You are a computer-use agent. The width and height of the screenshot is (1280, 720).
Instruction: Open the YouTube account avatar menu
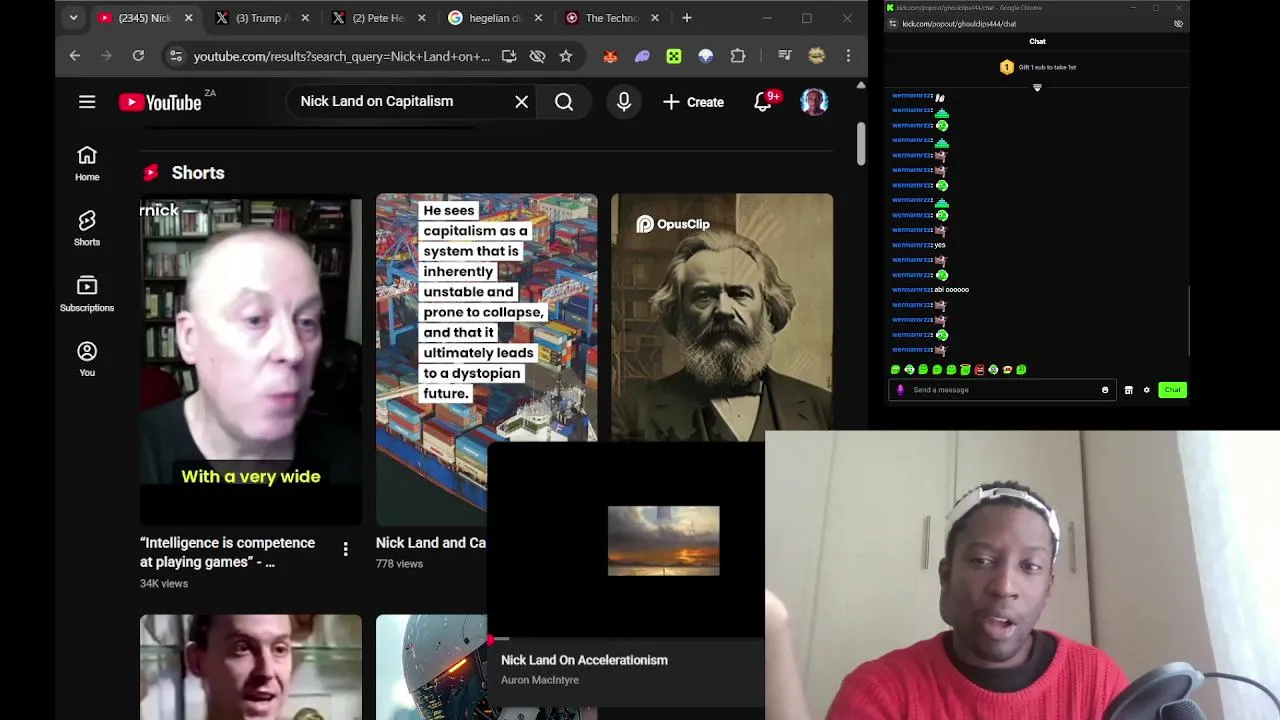coord(814,102)
